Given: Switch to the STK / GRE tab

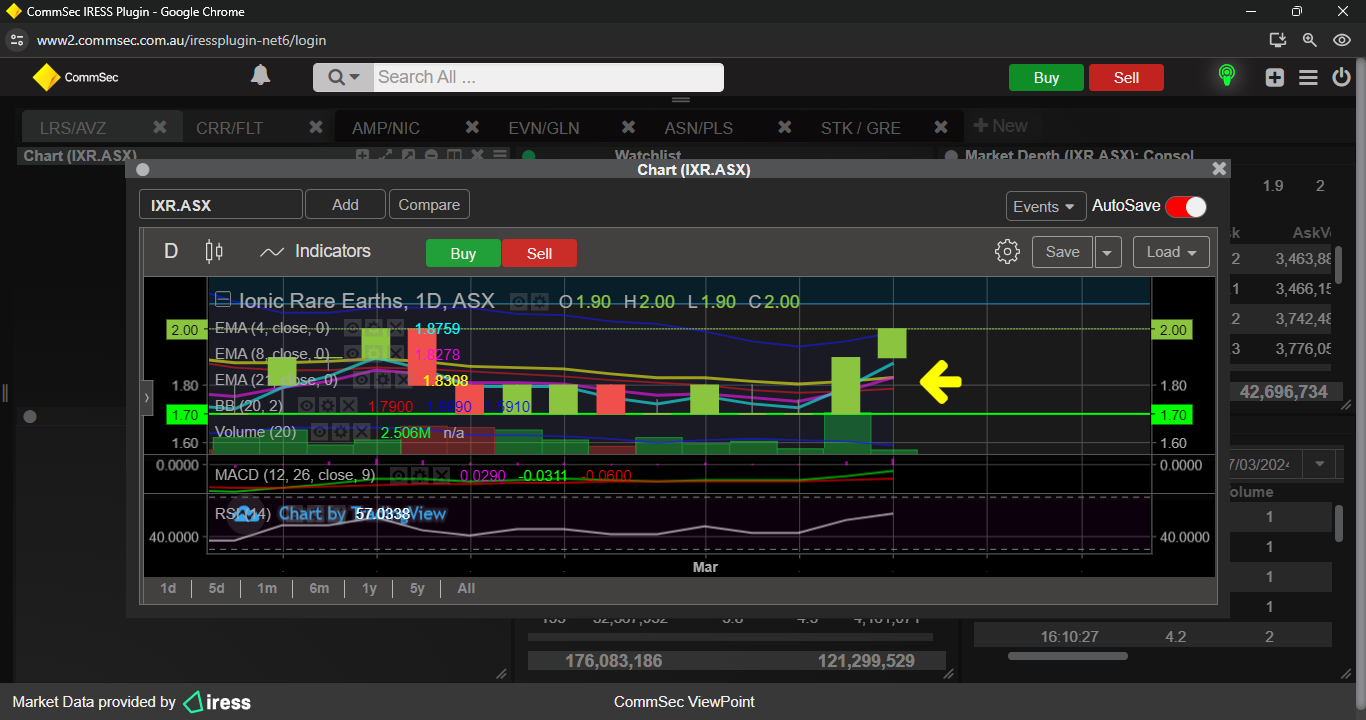Looking at the screenshot, I should point(860,128).
